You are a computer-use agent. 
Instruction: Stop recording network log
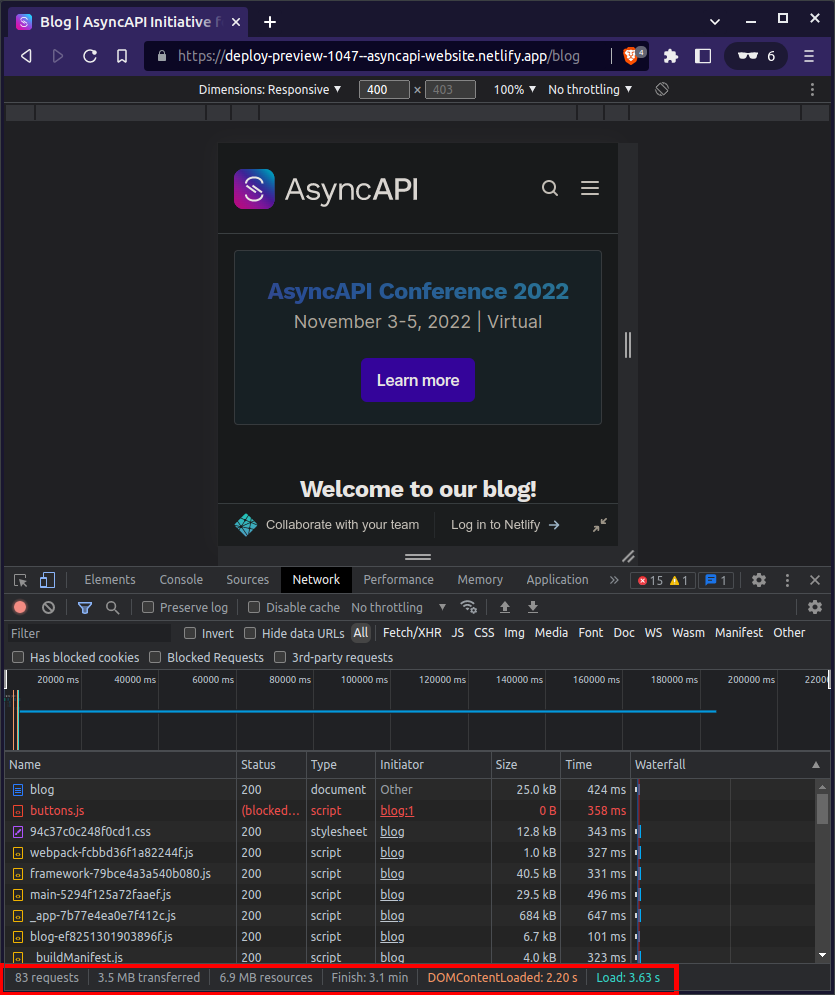tap(20, 607)
